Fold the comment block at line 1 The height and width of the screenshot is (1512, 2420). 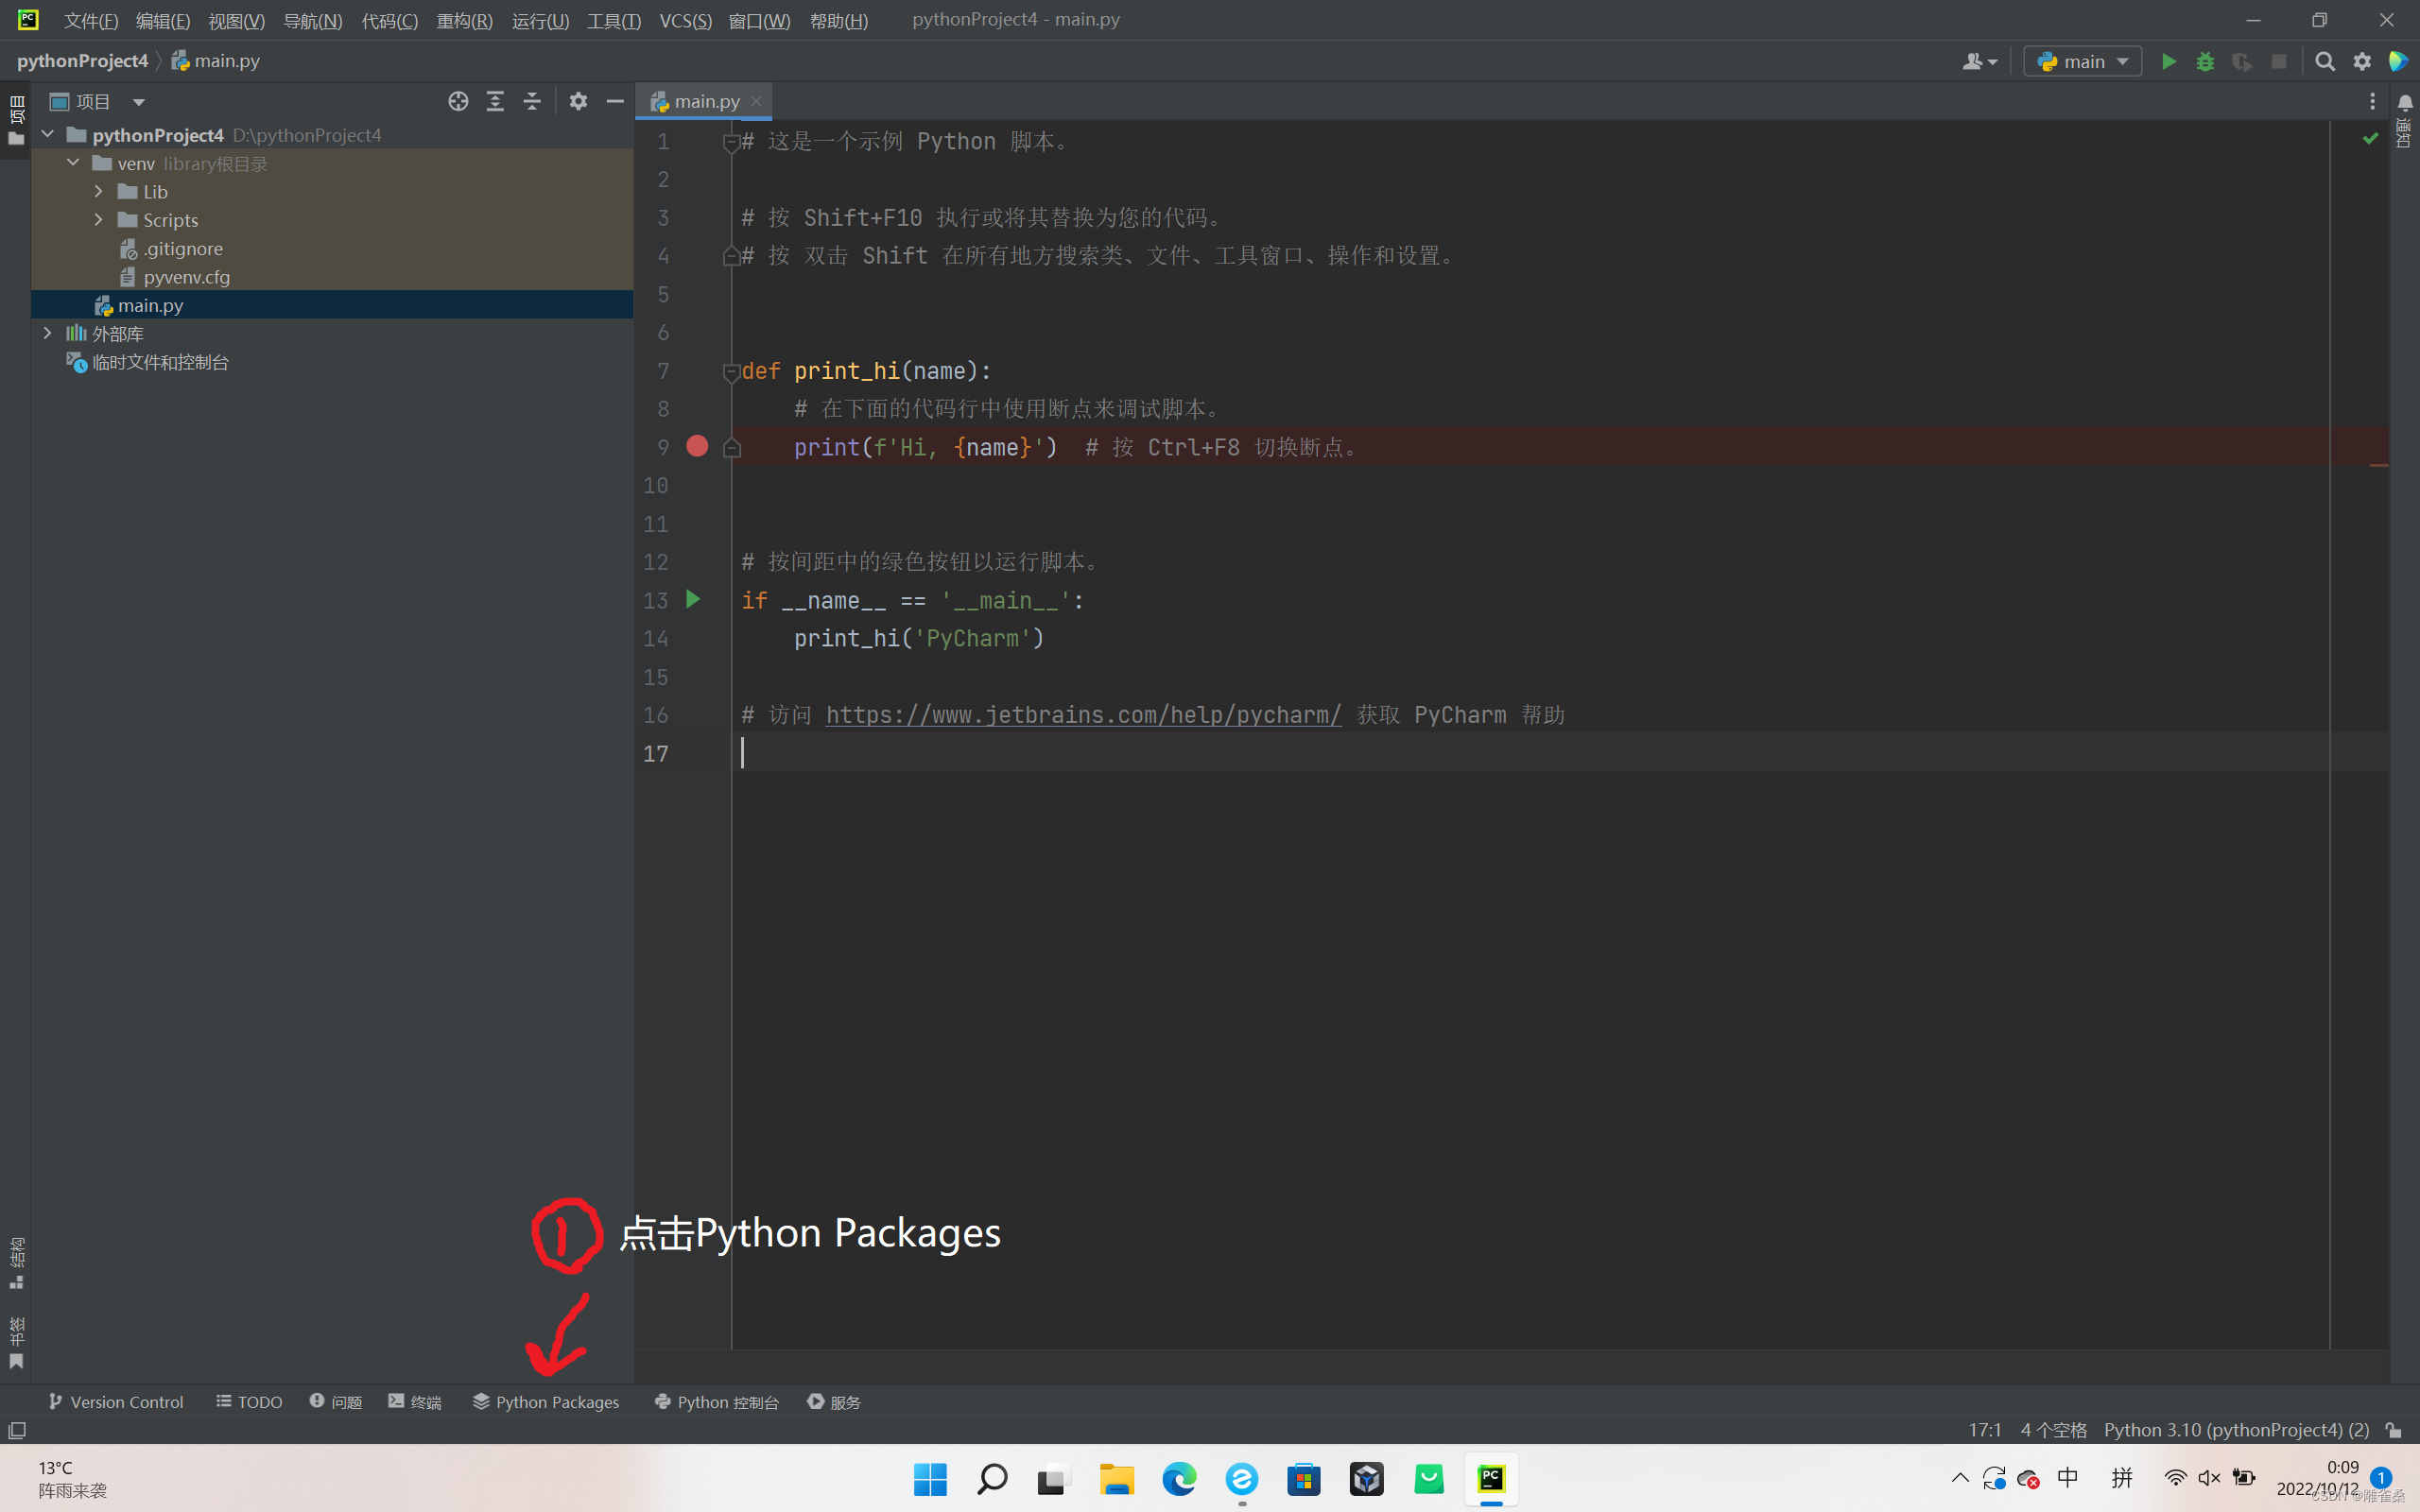[731, 142]
